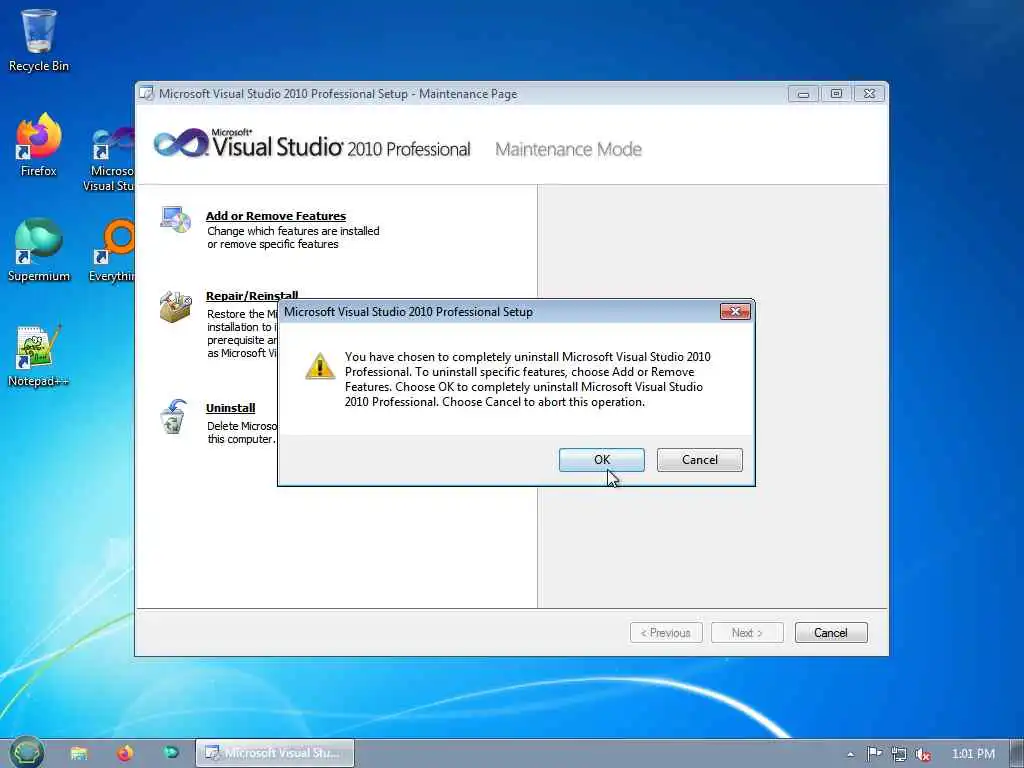Launch Firefox from the taskbar
This screenshot has height=768, width=1024.
click(125, 754)
